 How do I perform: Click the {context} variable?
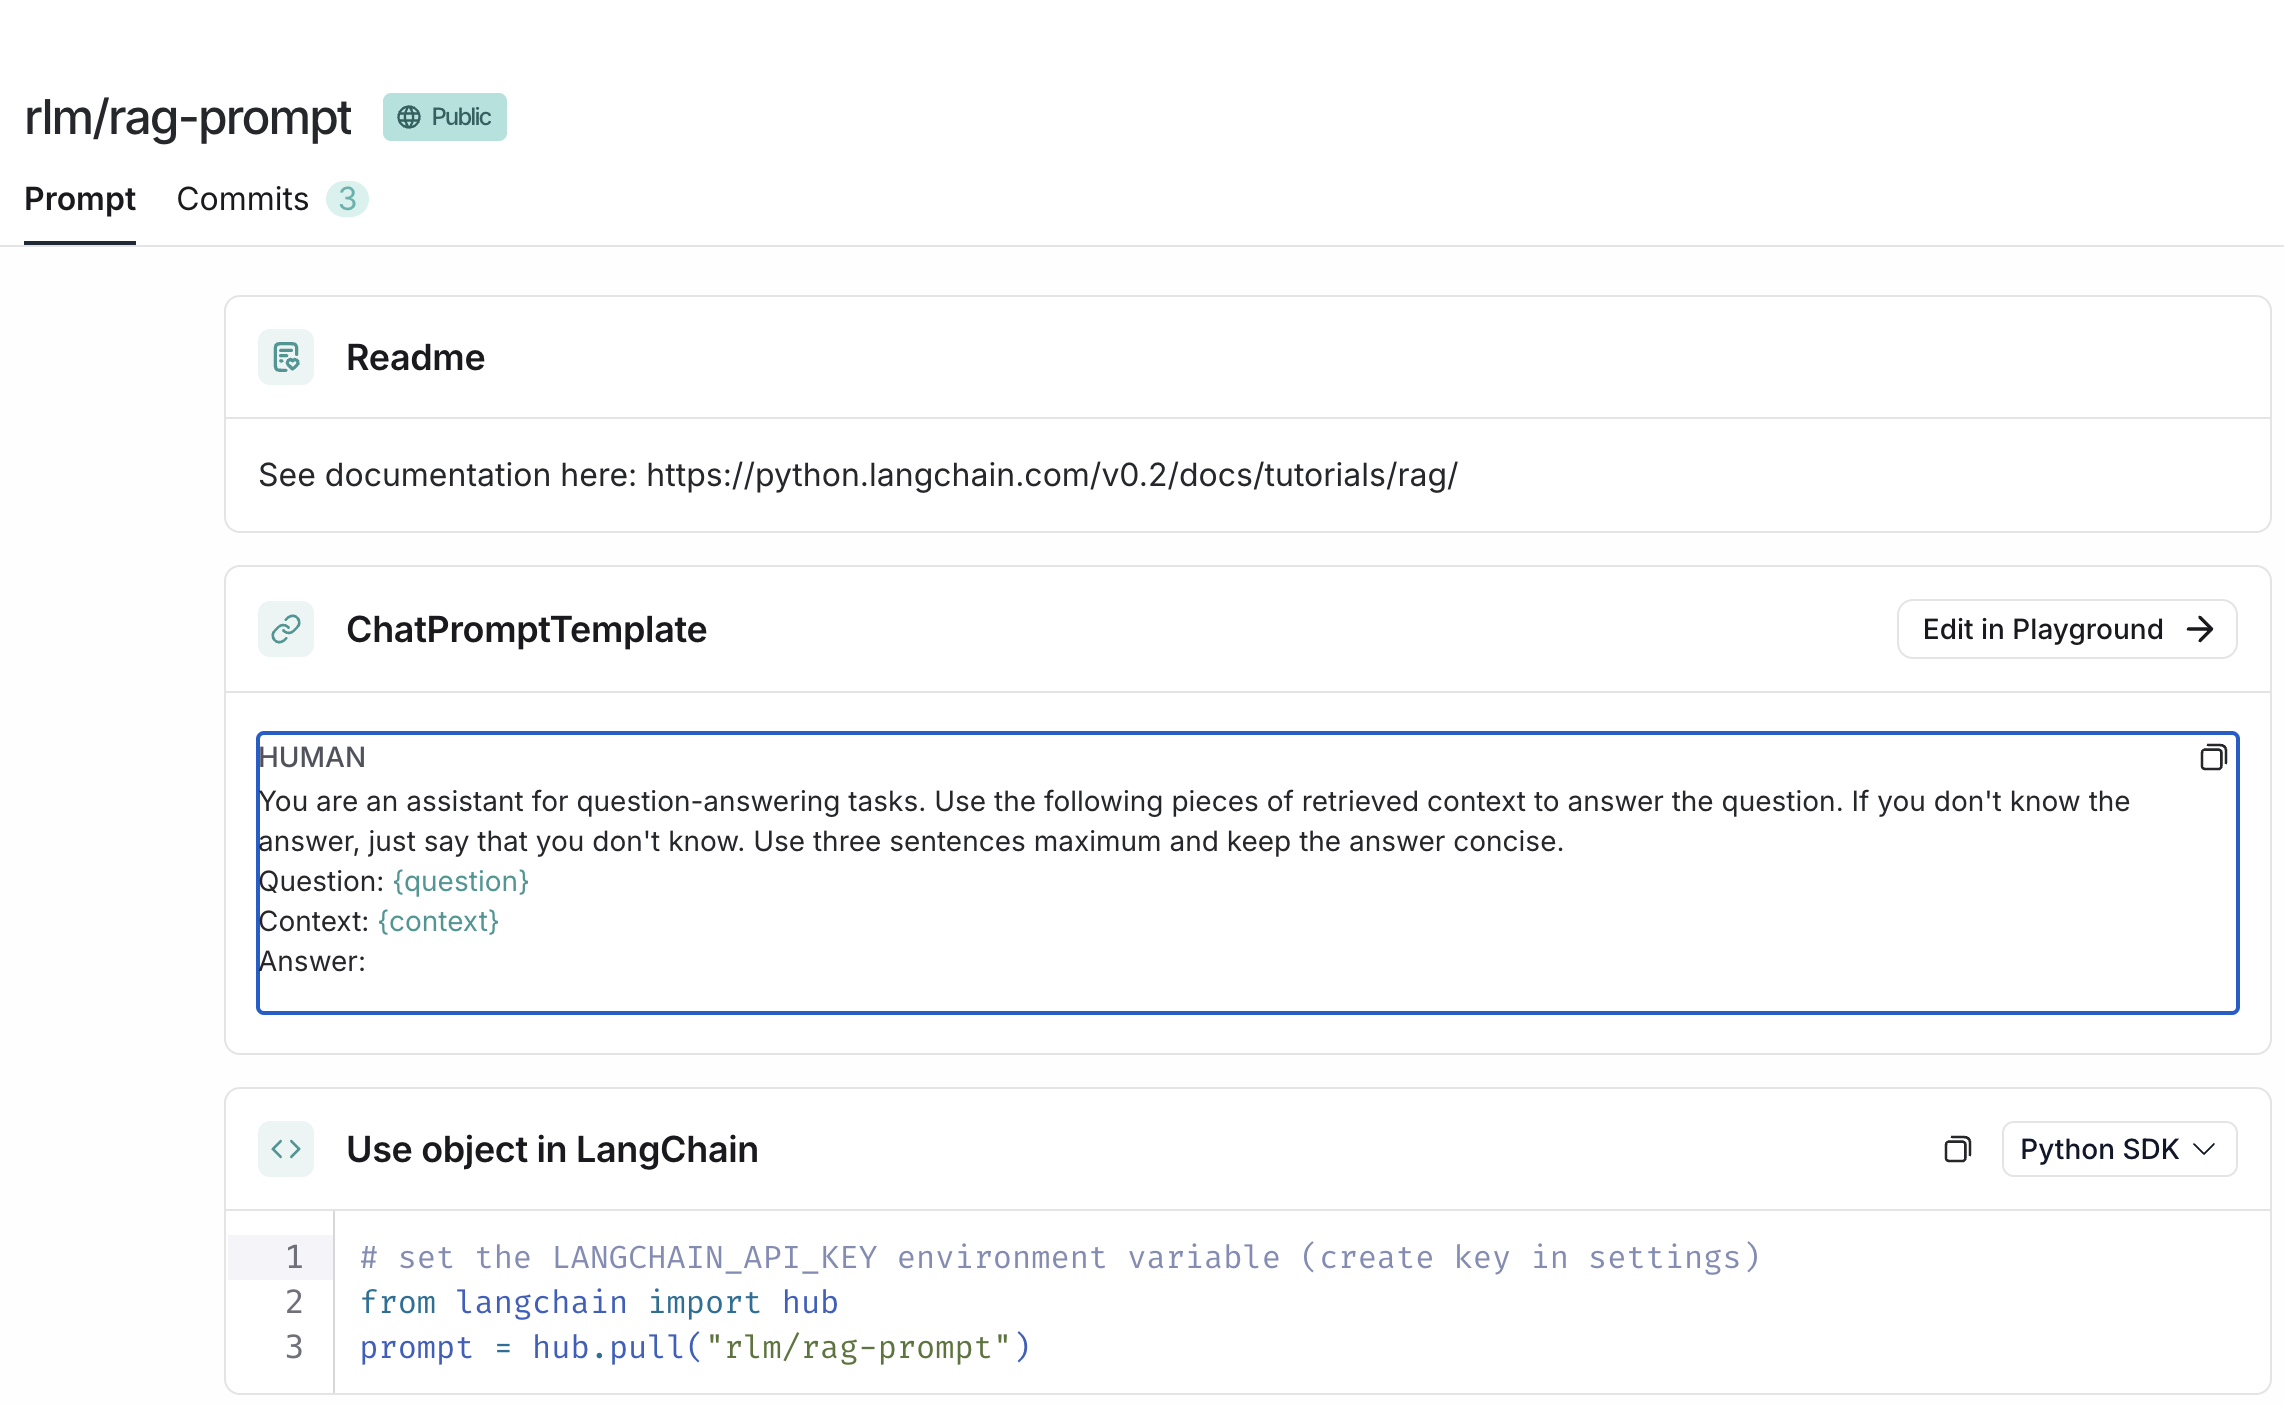438,921
